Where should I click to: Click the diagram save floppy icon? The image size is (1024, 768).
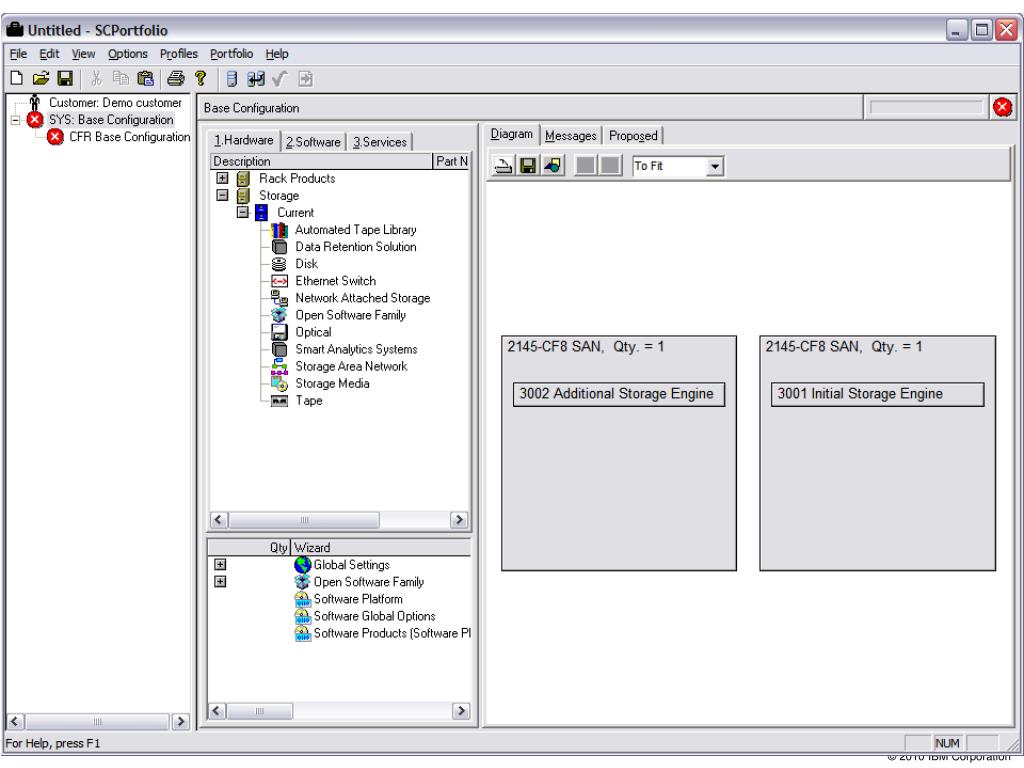(528, 165)
